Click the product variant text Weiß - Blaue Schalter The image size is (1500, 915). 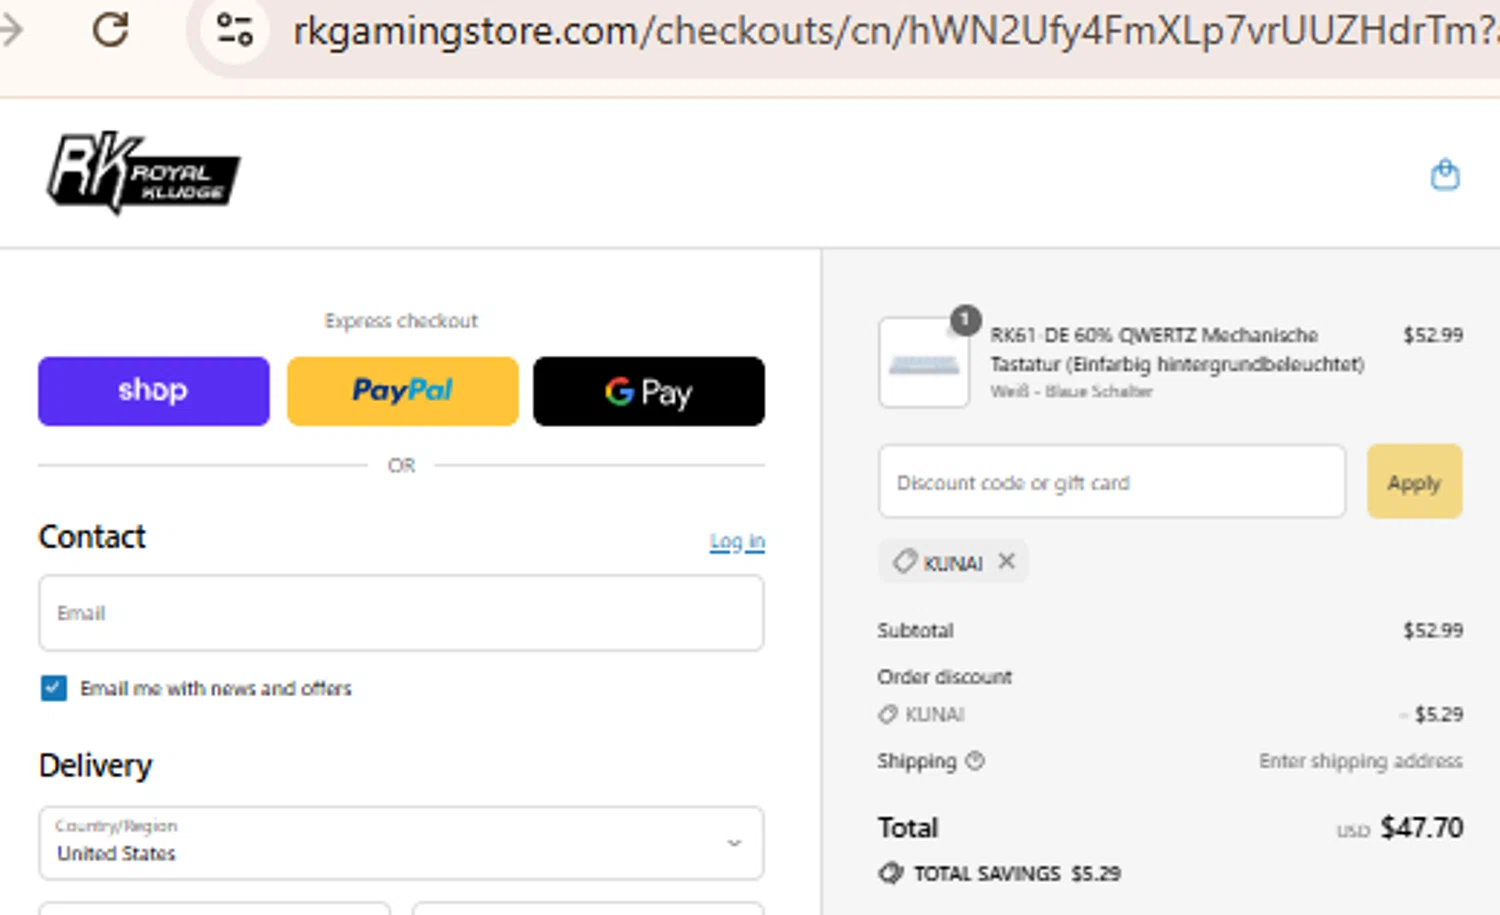pyautogui.click(x=1071, y=391)
